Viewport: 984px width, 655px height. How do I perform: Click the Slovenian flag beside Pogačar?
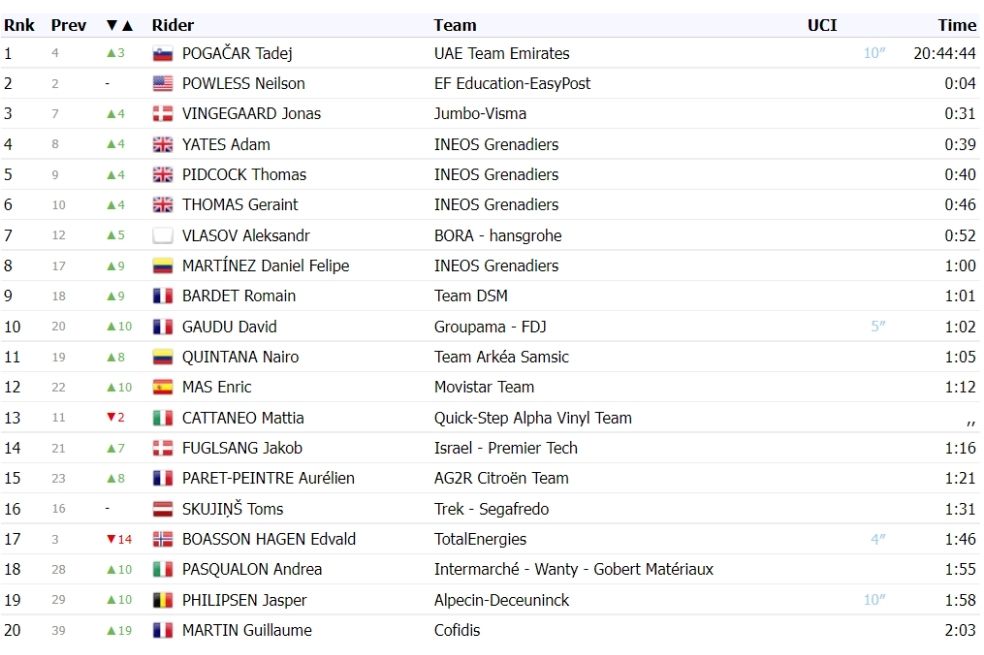click(x=163, y=54)
